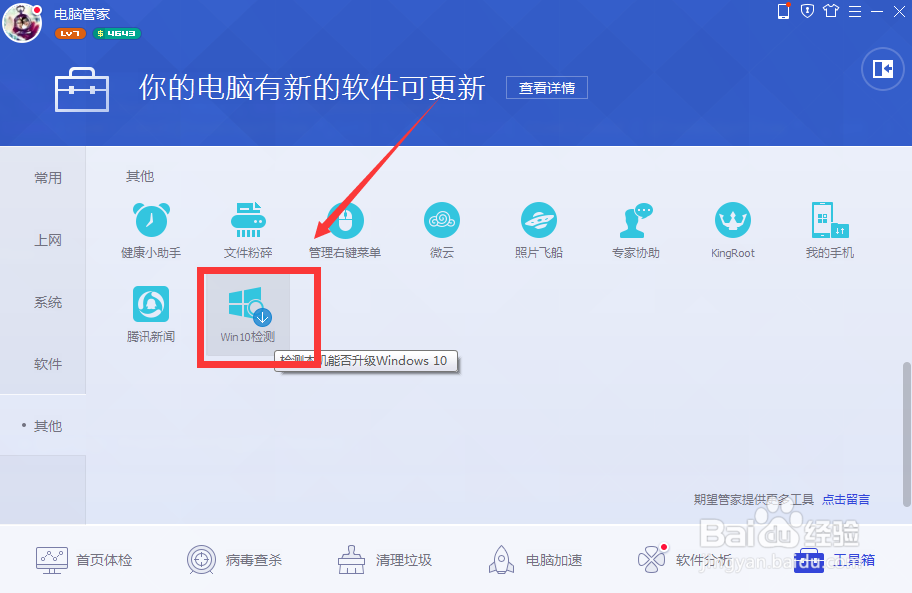
Task: Click the 电脑管家 title text
Action: pos(82,14)
